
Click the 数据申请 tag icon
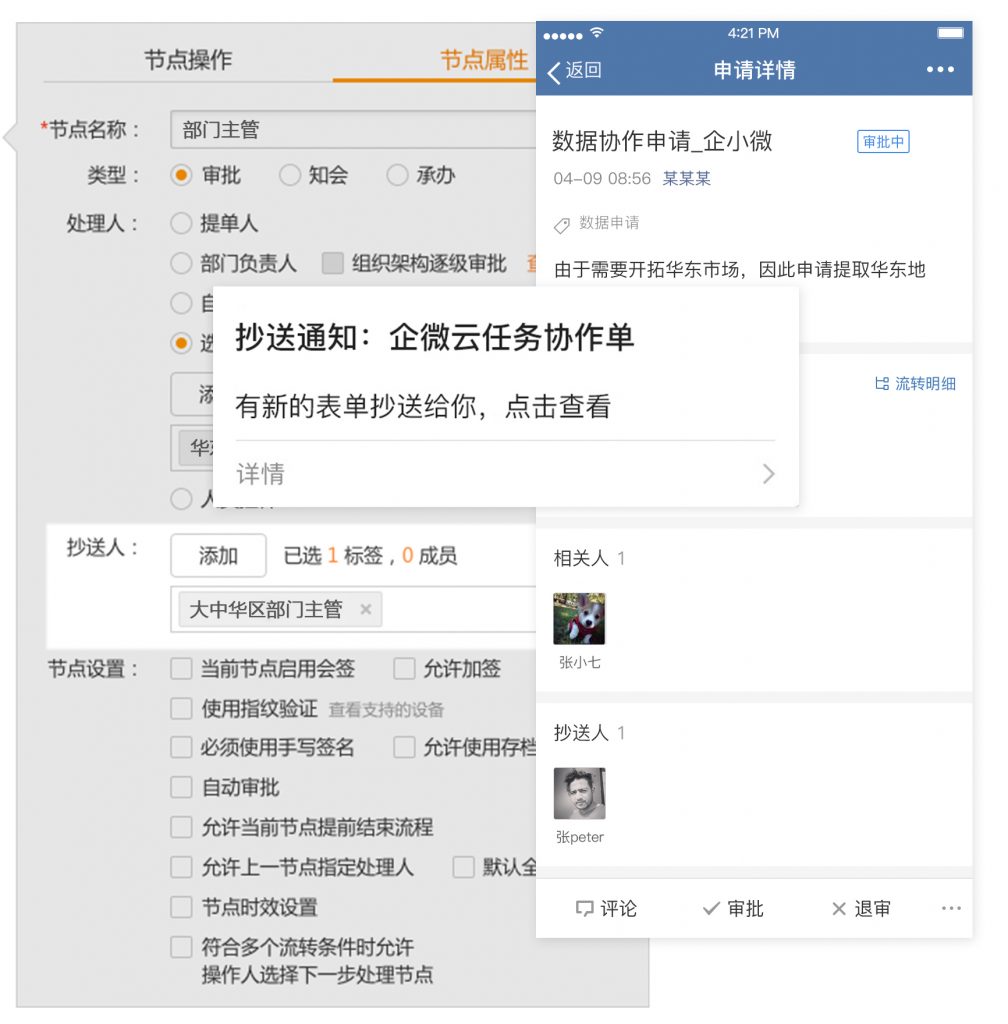pyautogui.click(x=562, y=225)
